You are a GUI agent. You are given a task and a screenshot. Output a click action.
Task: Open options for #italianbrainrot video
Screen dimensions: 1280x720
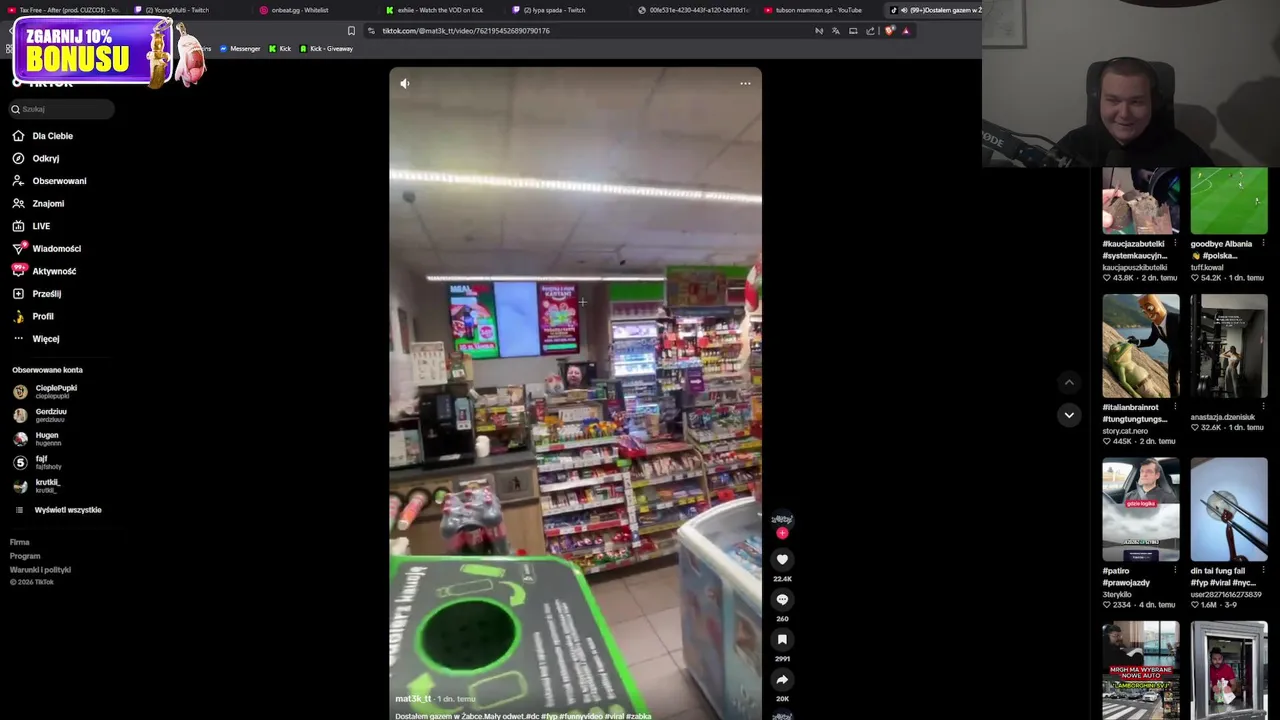click(1175, 408)
